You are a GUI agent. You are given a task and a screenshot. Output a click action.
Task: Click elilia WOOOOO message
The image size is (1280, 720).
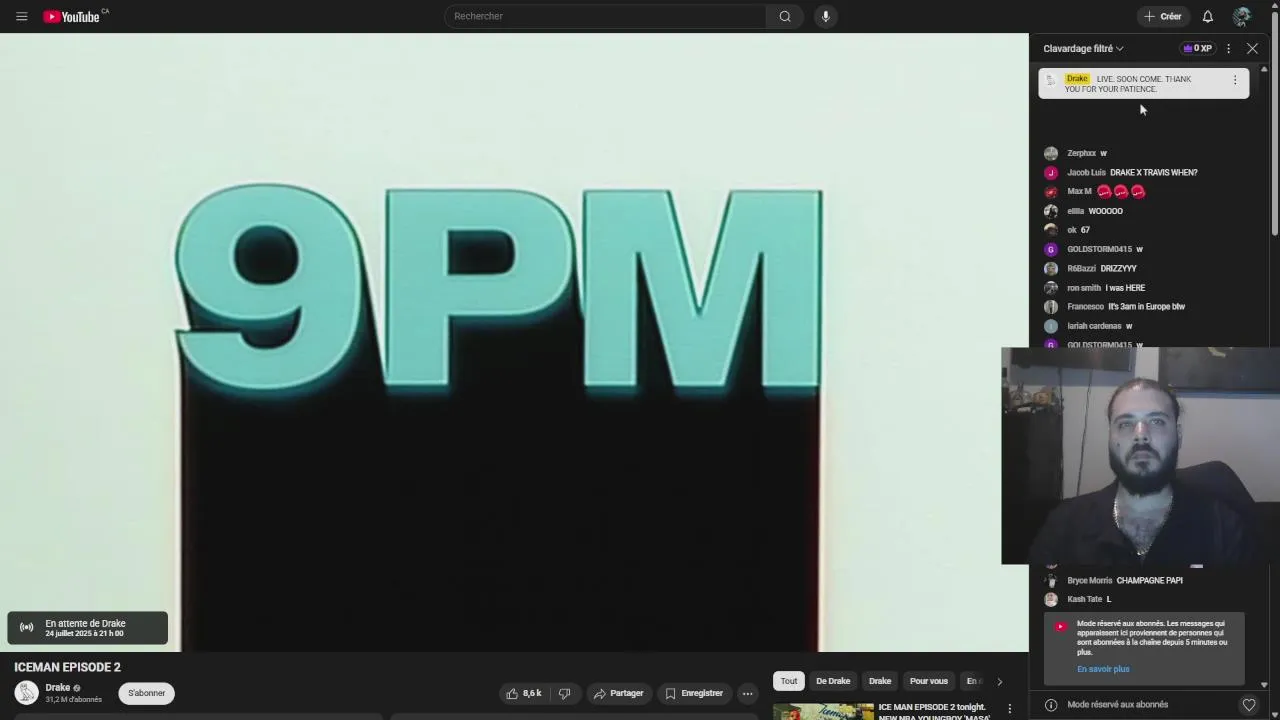click(1095, 211)
